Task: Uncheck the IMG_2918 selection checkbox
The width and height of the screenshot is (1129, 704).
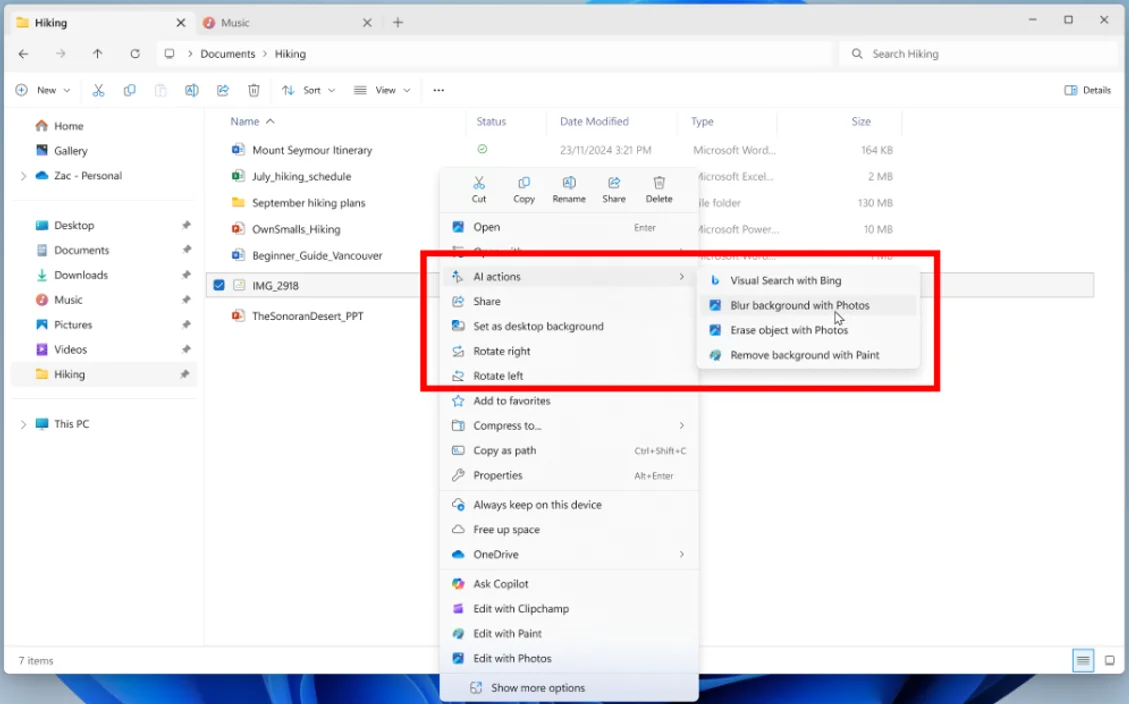Action: [x=218, y=284]
